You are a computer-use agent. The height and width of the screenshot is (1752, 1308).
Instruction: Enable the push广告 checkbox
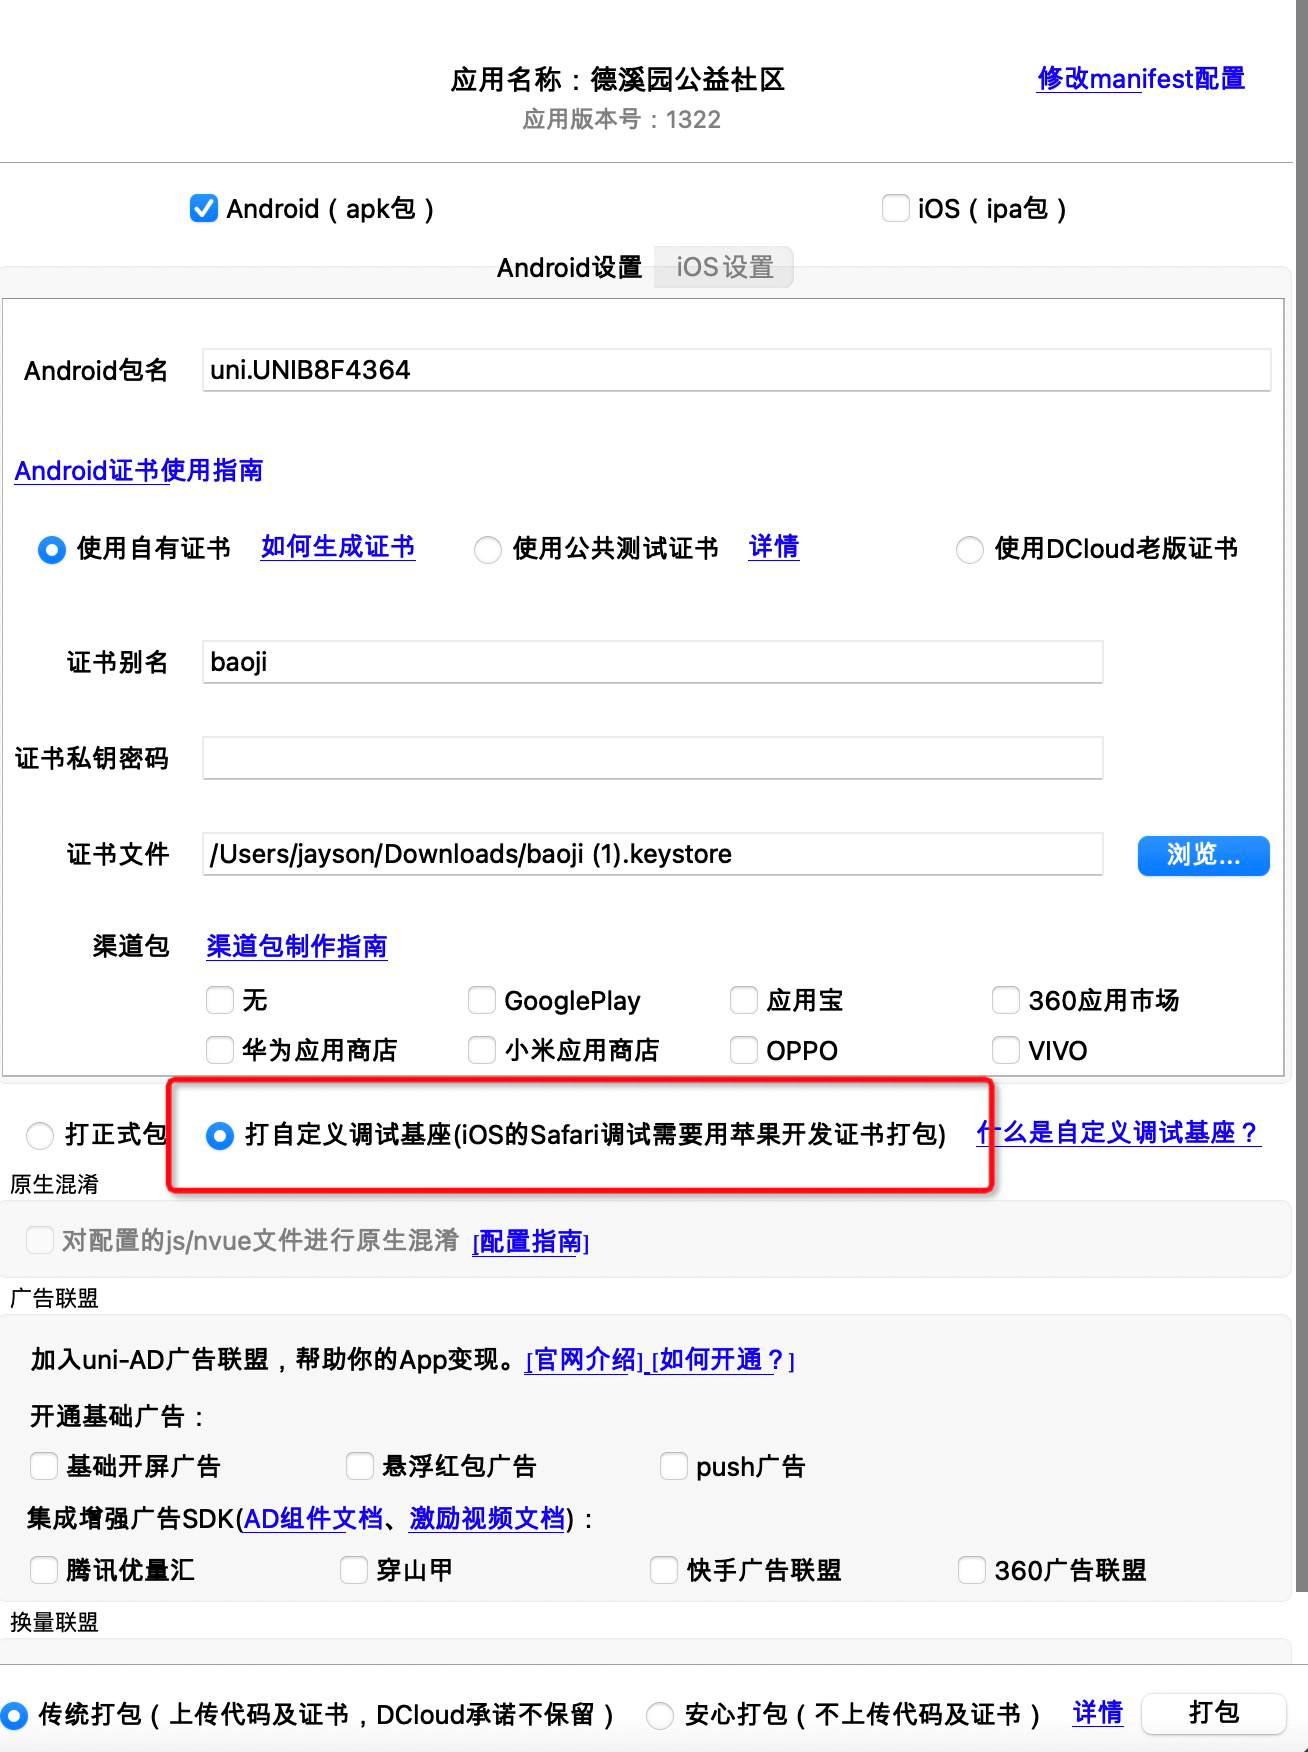click(674, 1466)
